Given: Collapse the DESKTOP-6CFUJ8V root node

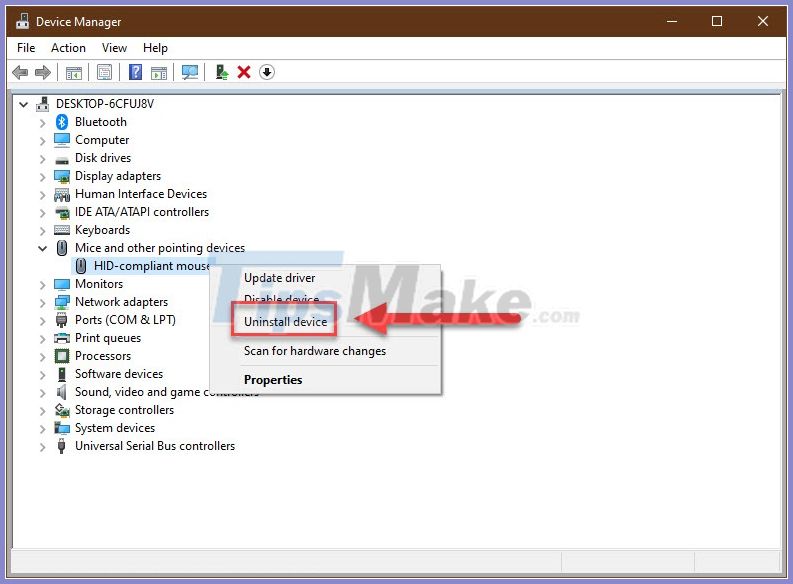Looking at the screenshot, I should [x=23, y=105].
